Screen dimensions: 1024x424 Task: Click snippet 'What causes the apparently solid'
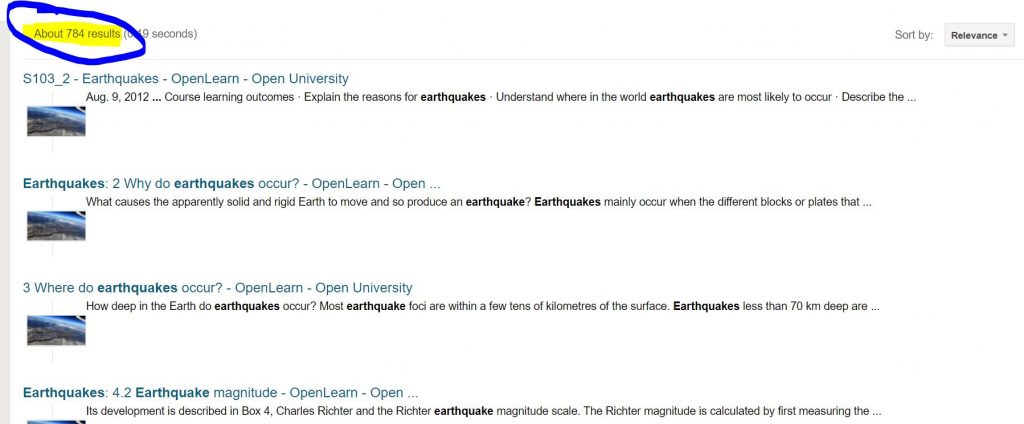(x=479, y=202)
